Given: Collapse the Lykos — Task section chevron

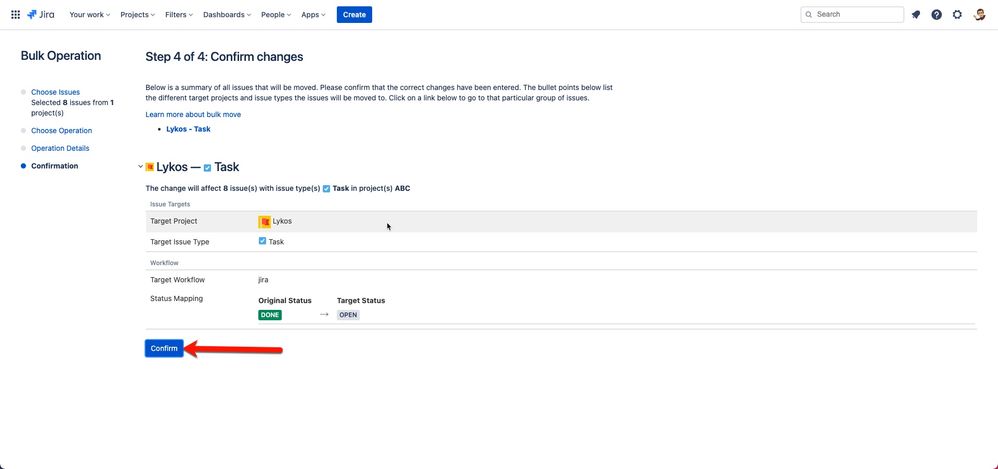Looking at the screenshot, I should 141,167.
